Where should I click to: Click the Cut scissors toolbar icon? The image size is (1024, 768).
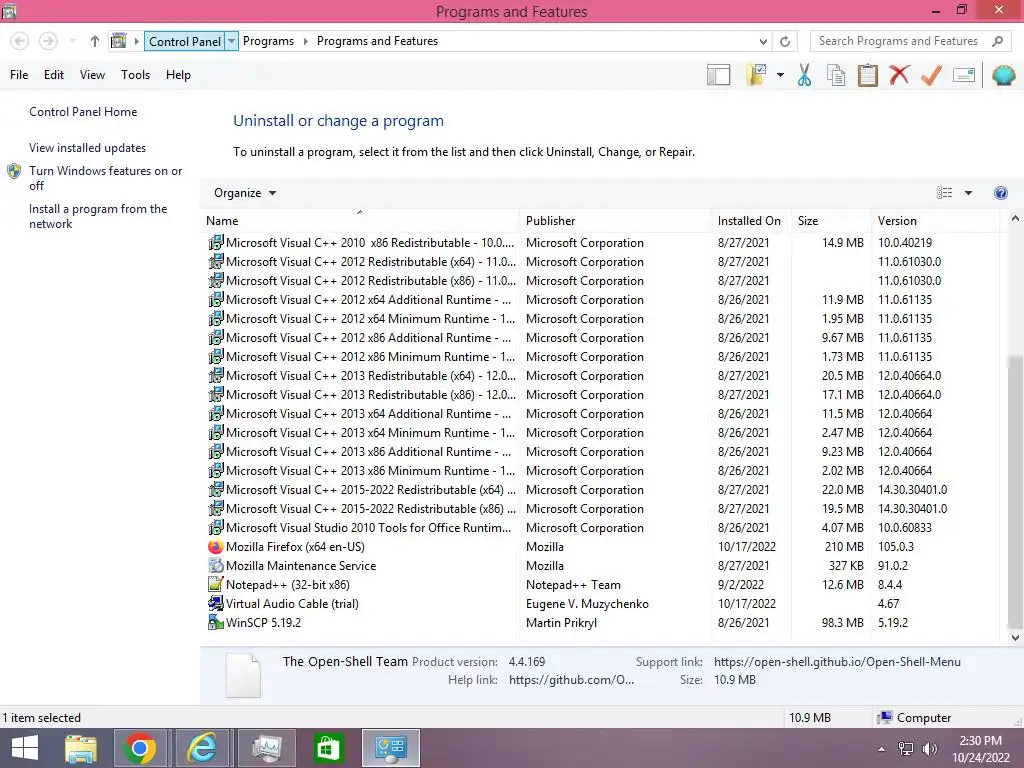[804, 75]
